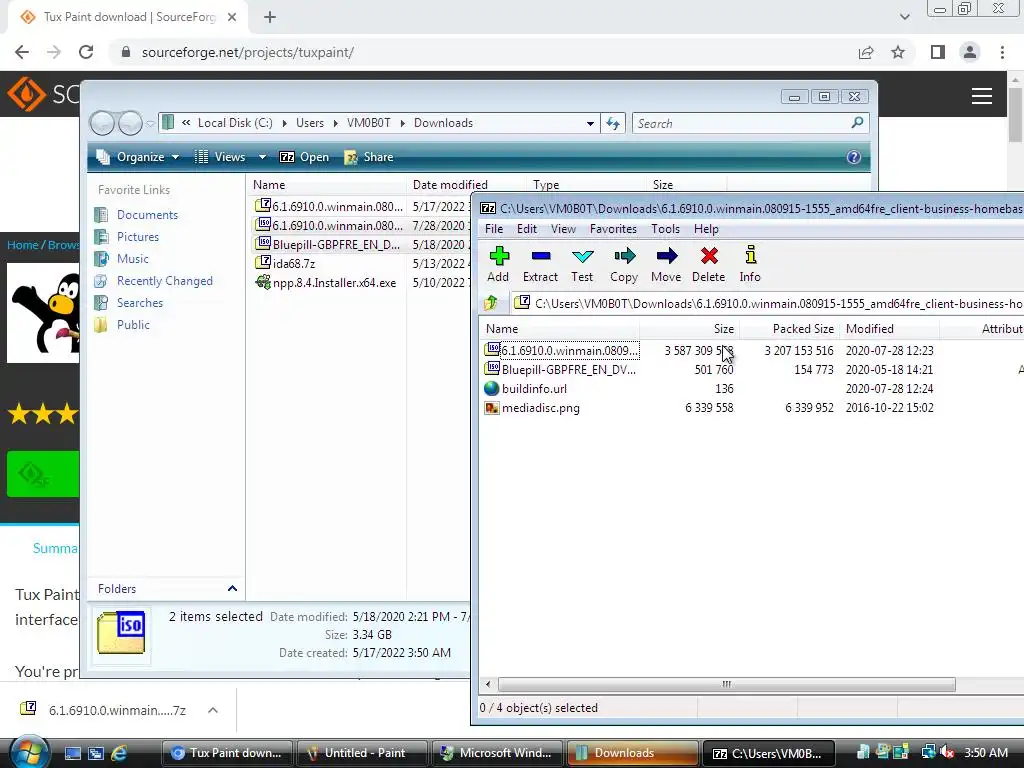Click Internet Explorer quick launch icon

(119, 753)
